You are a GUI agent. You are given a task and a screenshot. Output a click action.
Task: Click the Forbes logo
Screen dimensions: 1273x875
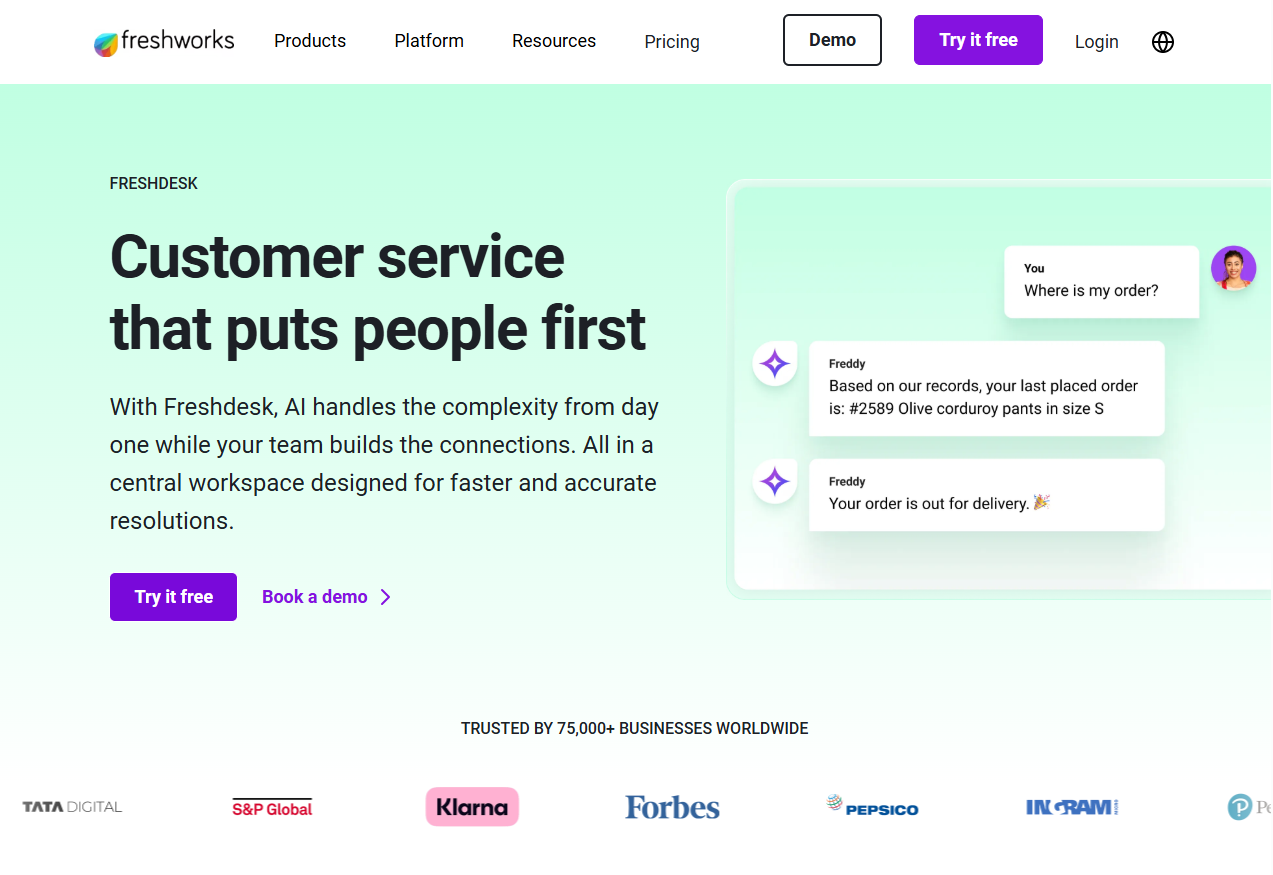click(672, 807)
